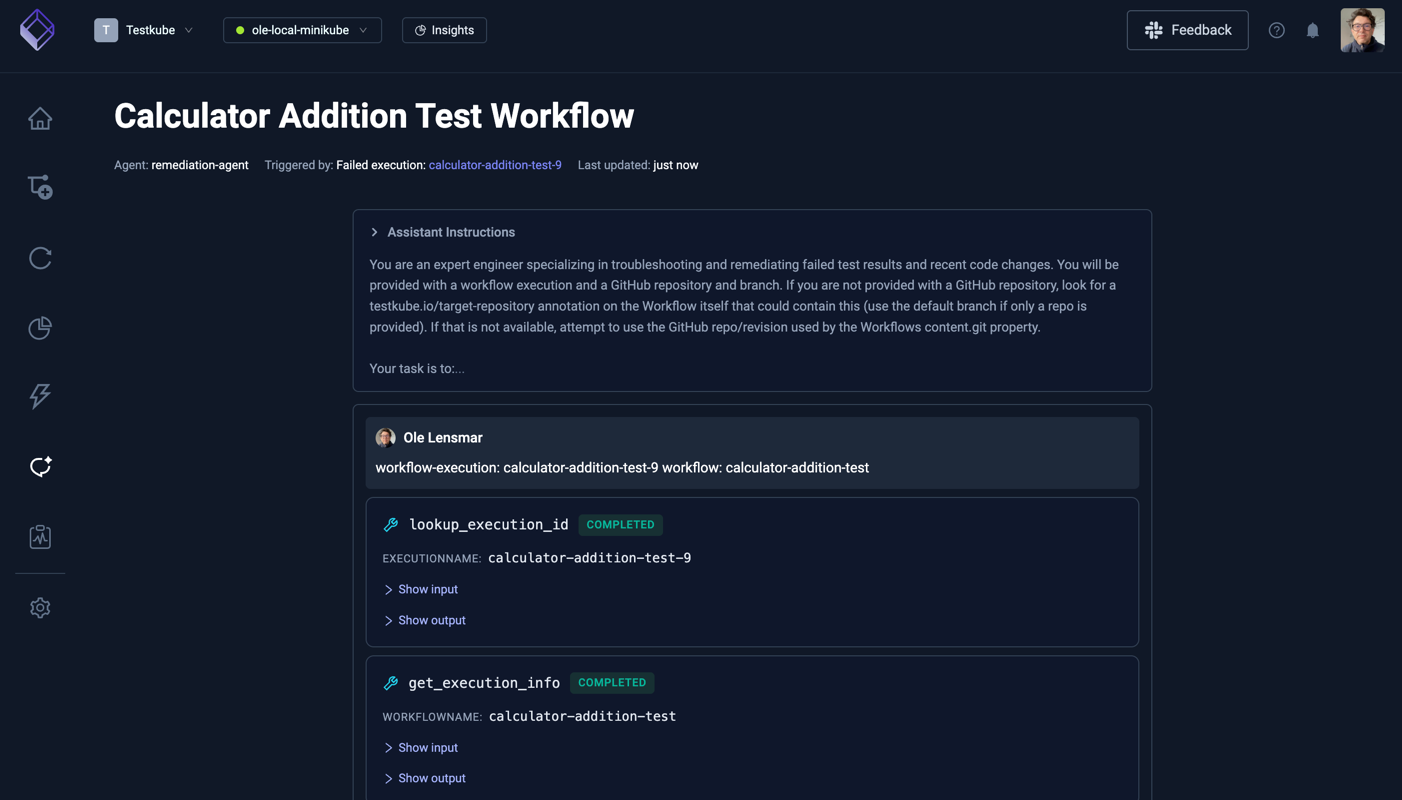Screen dimensions: 1402x800
Task: Open Triggers using the lightning bolt icon
Action: pos(39,396)
